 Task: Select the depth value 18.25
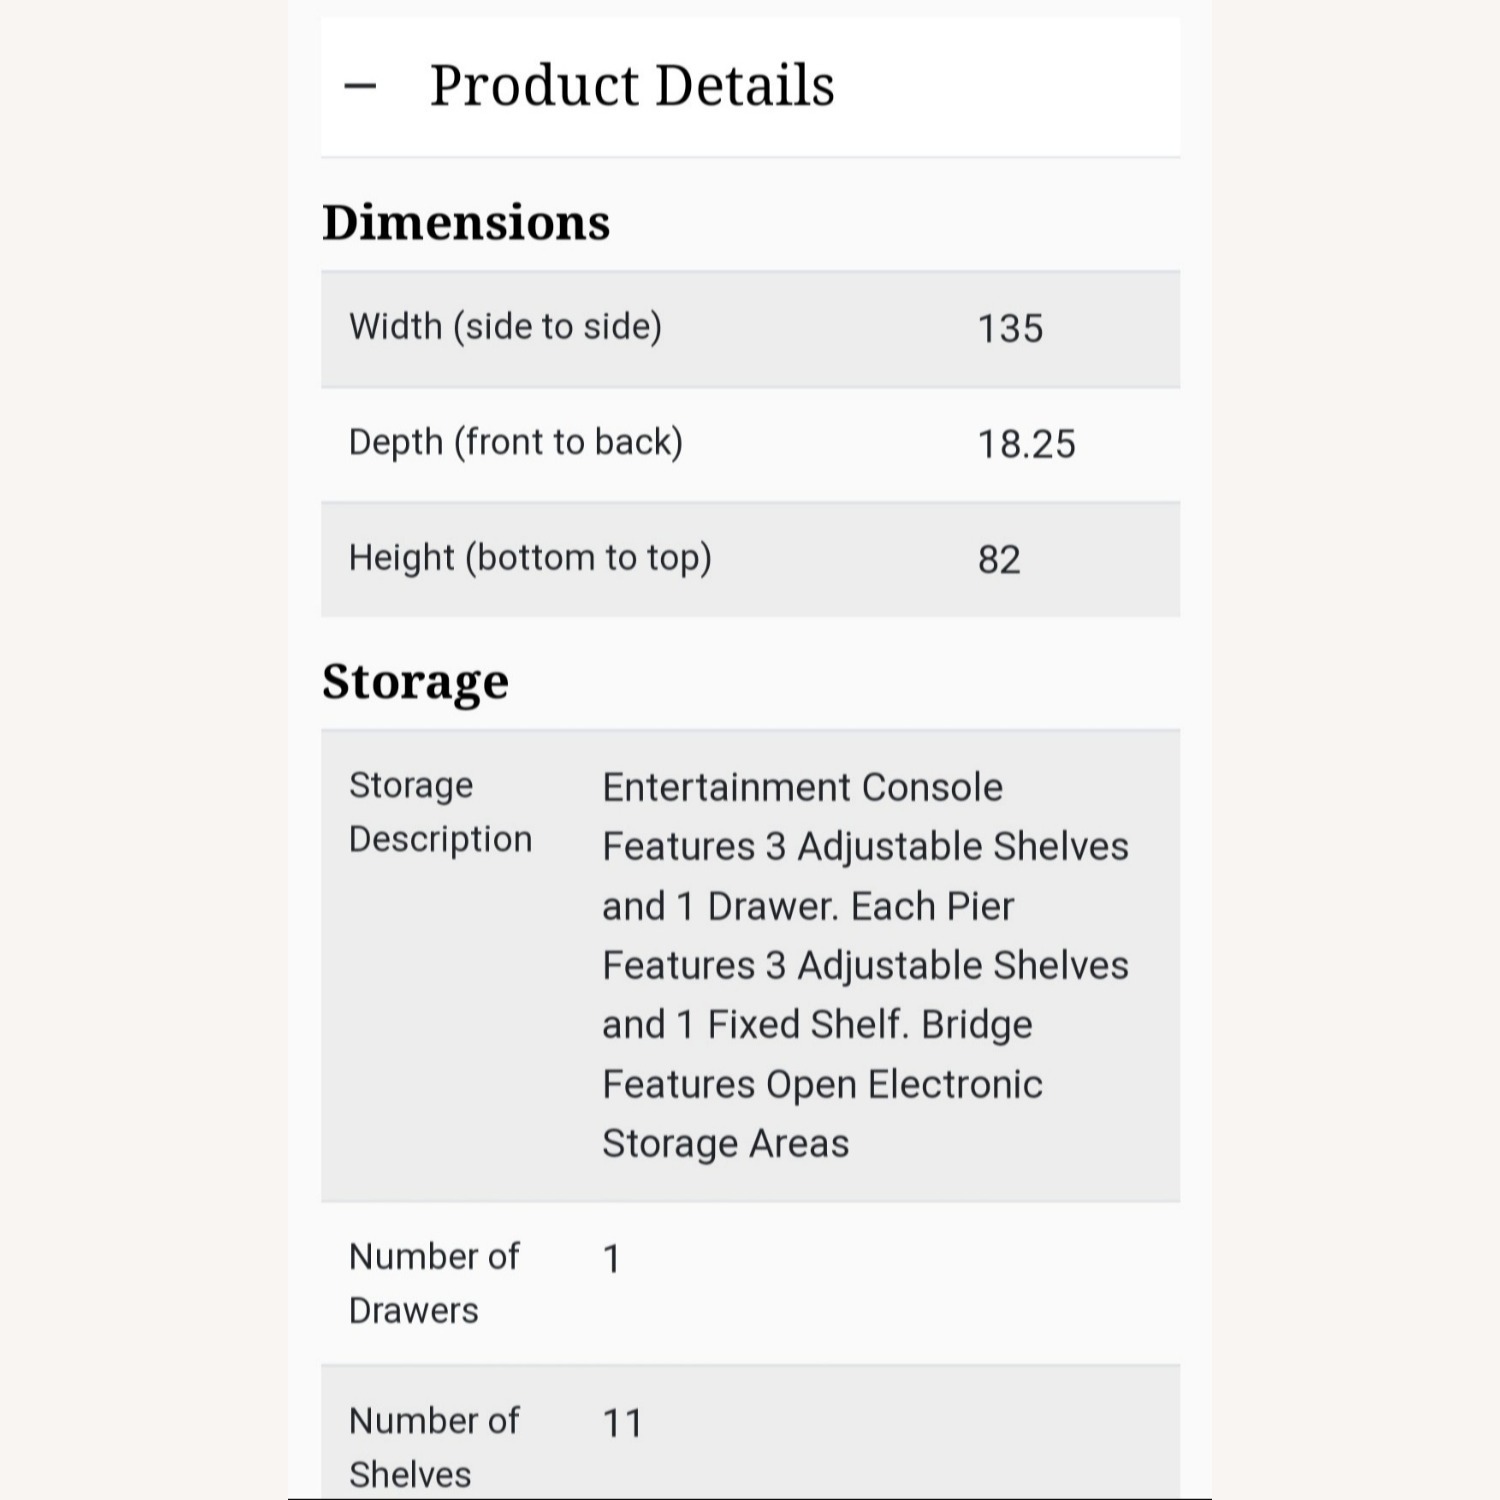point(1026,444)
